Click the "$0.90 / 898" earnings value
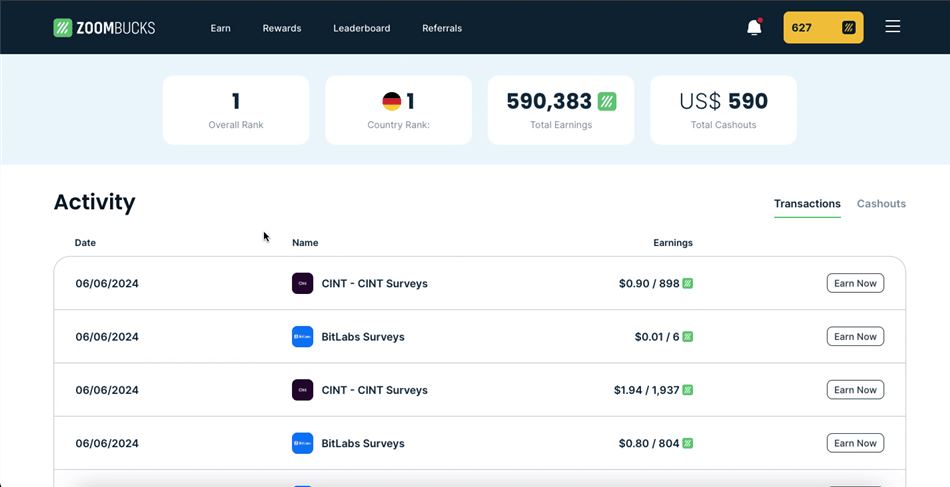Viewport: 950px width, 487px height. 649,283
